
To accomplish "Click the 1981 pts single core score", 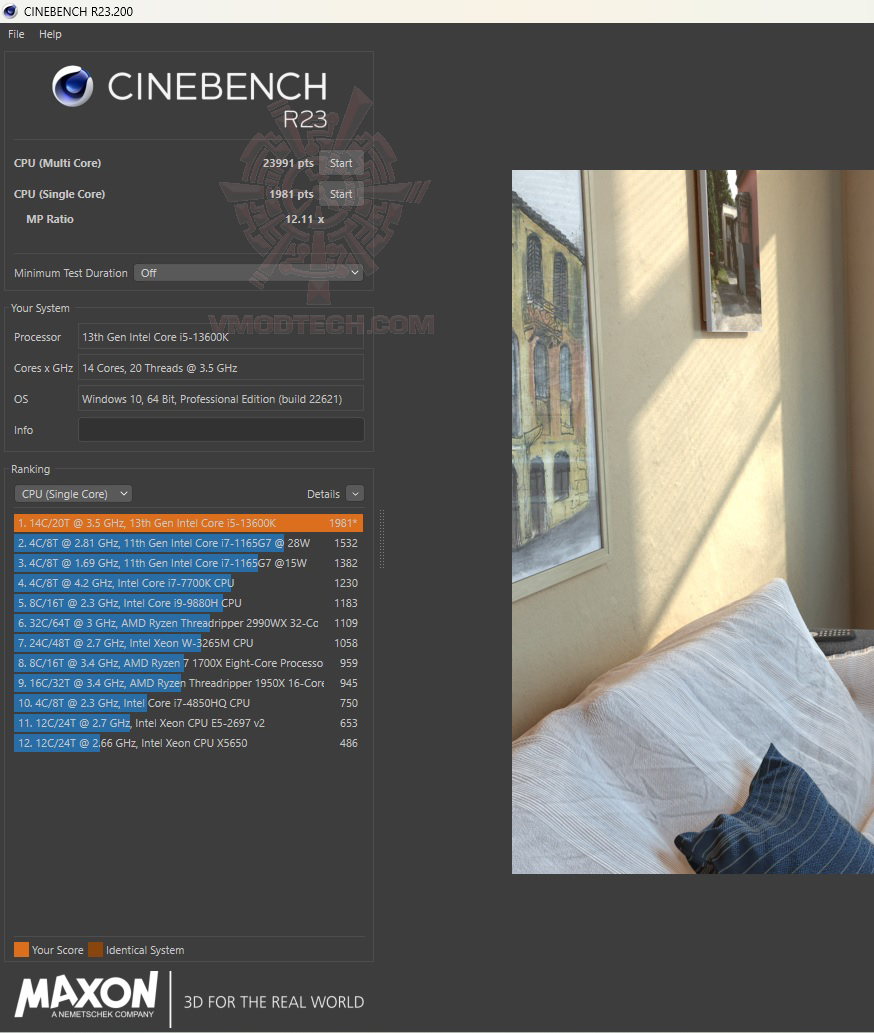I will pos(292,194).
